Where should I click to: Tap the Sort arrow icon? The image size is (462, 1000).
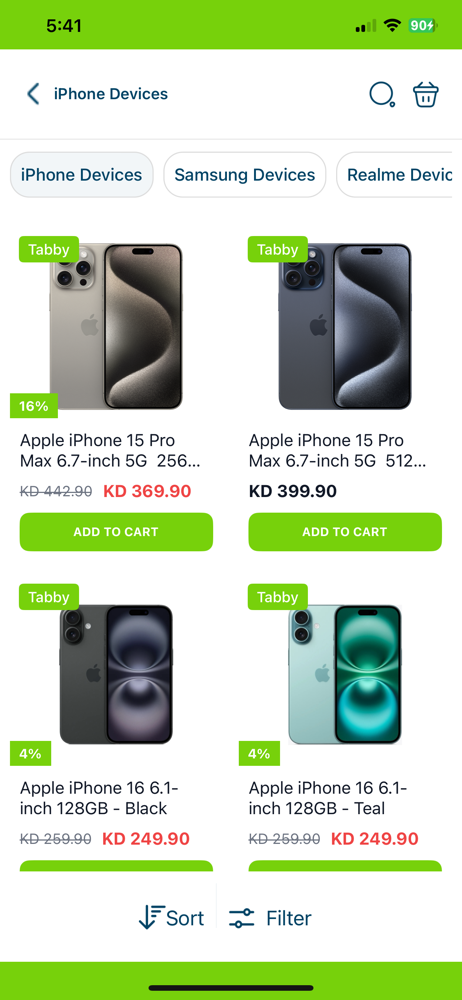coord(151,918)
